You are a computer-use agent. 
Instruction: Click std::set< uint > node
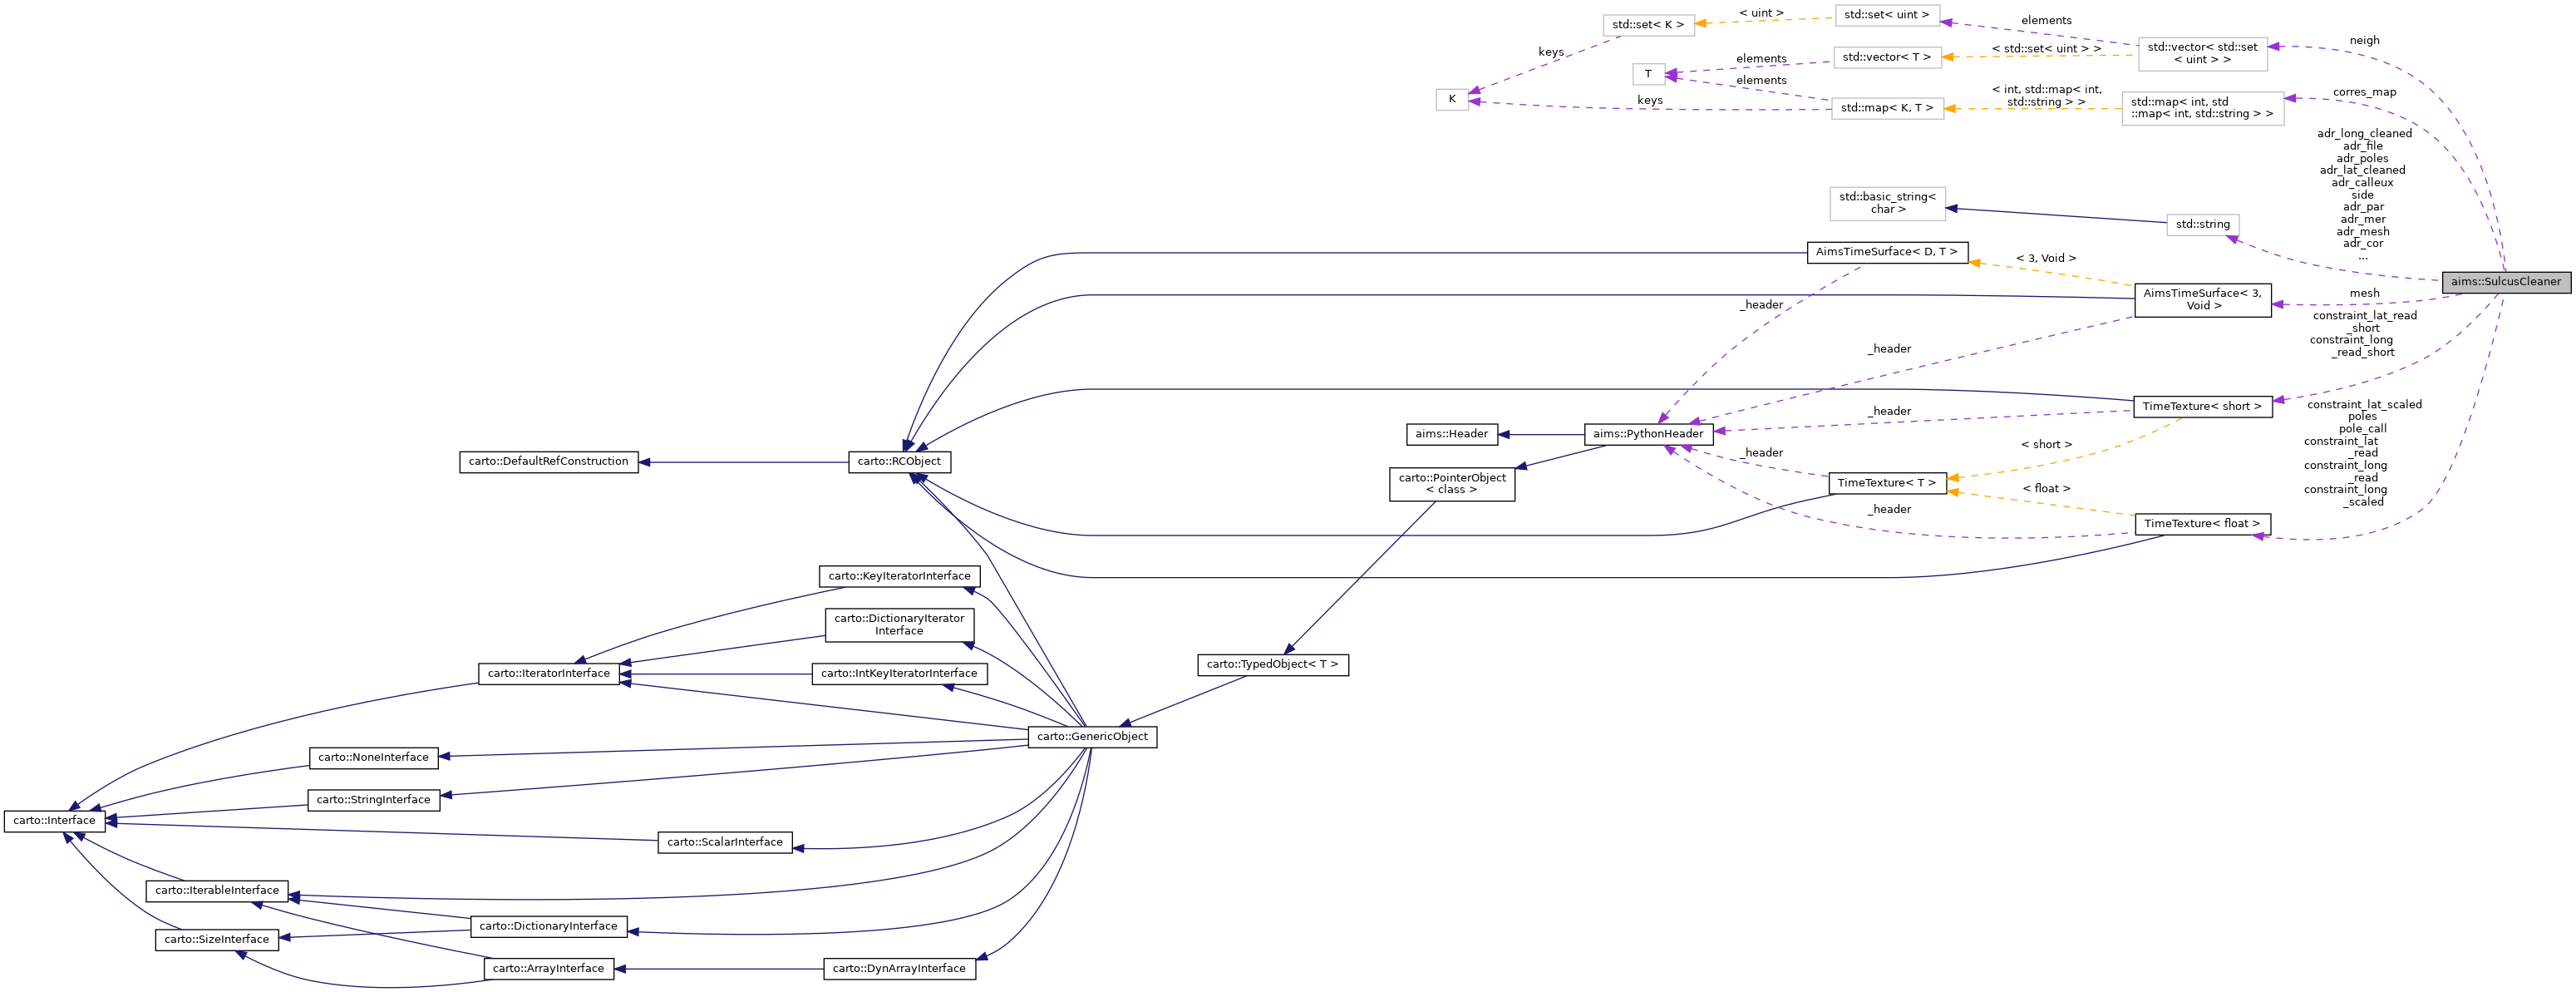tap(1887, 16)
